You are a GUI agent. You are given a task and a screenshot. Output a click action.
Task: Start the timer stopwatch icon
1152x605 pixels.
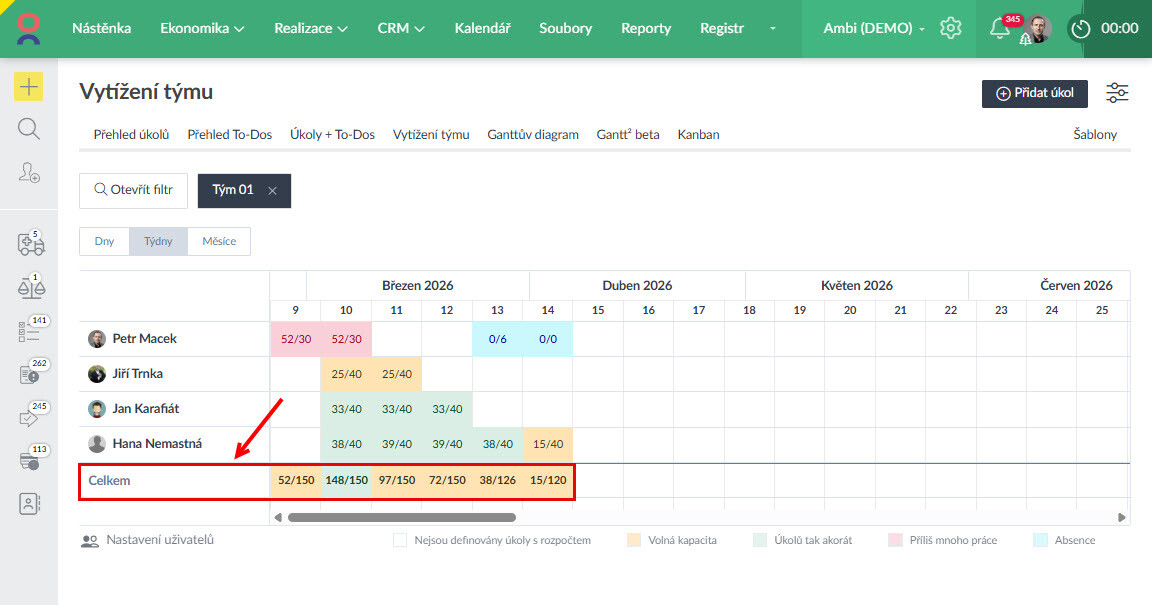pos(1080,29)
